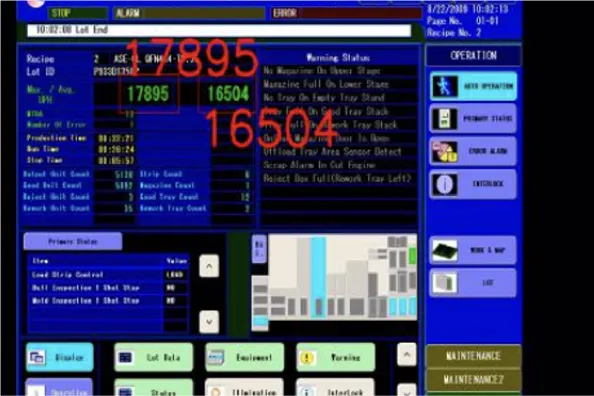The height and width of the screenshot is (396, 594).
Task: Click down chevron beside Primary Status table
Action: (209, 322)
